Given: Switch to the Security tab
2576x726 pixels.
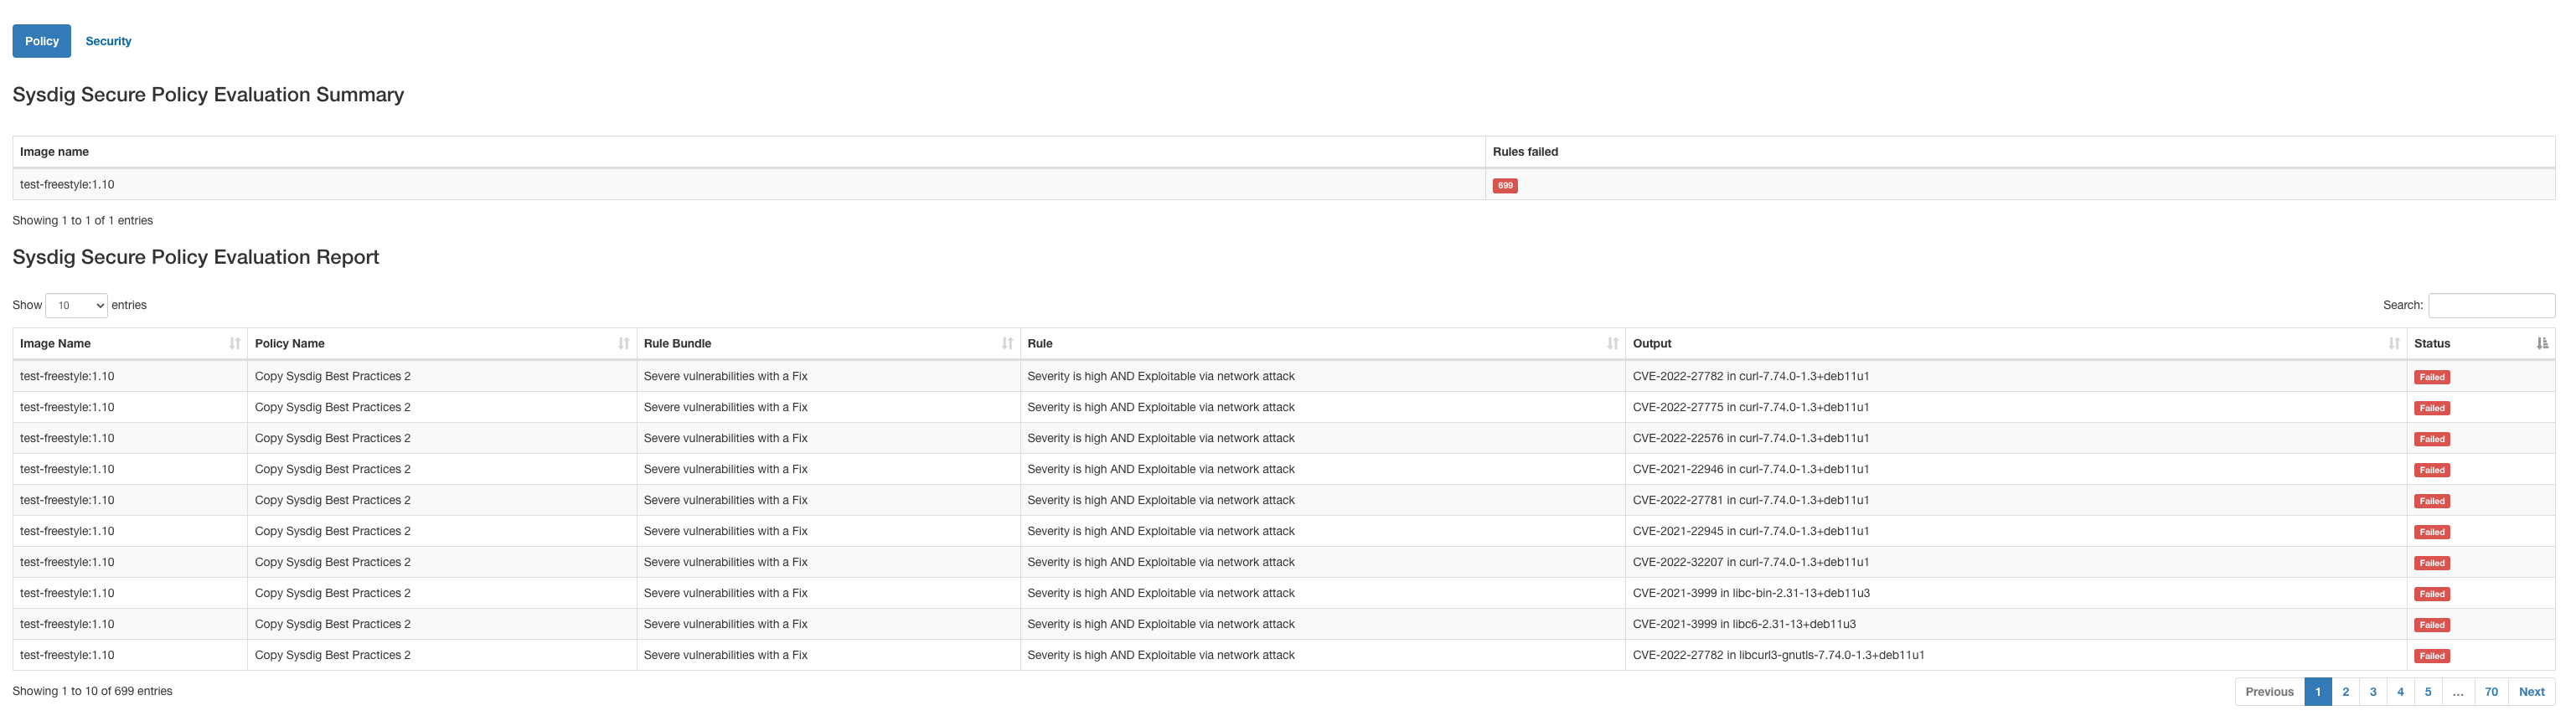Looking at the screenshot, I should tap(108, 41).
